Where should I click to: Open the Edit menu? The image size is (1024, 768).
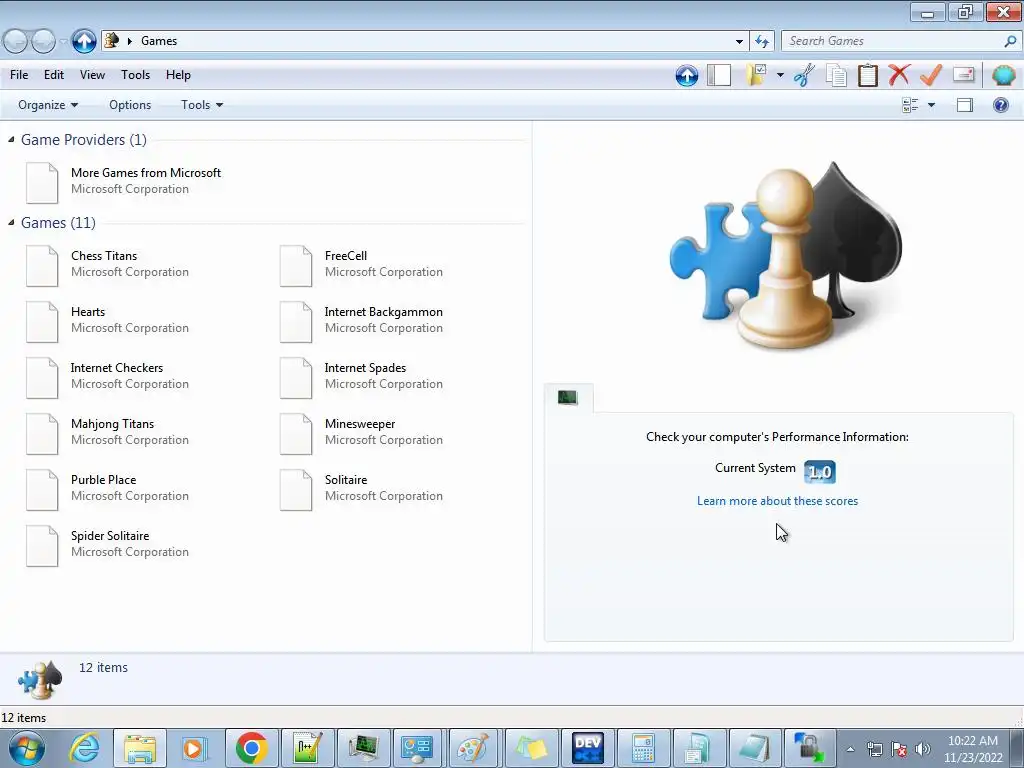tap(54, 75)
